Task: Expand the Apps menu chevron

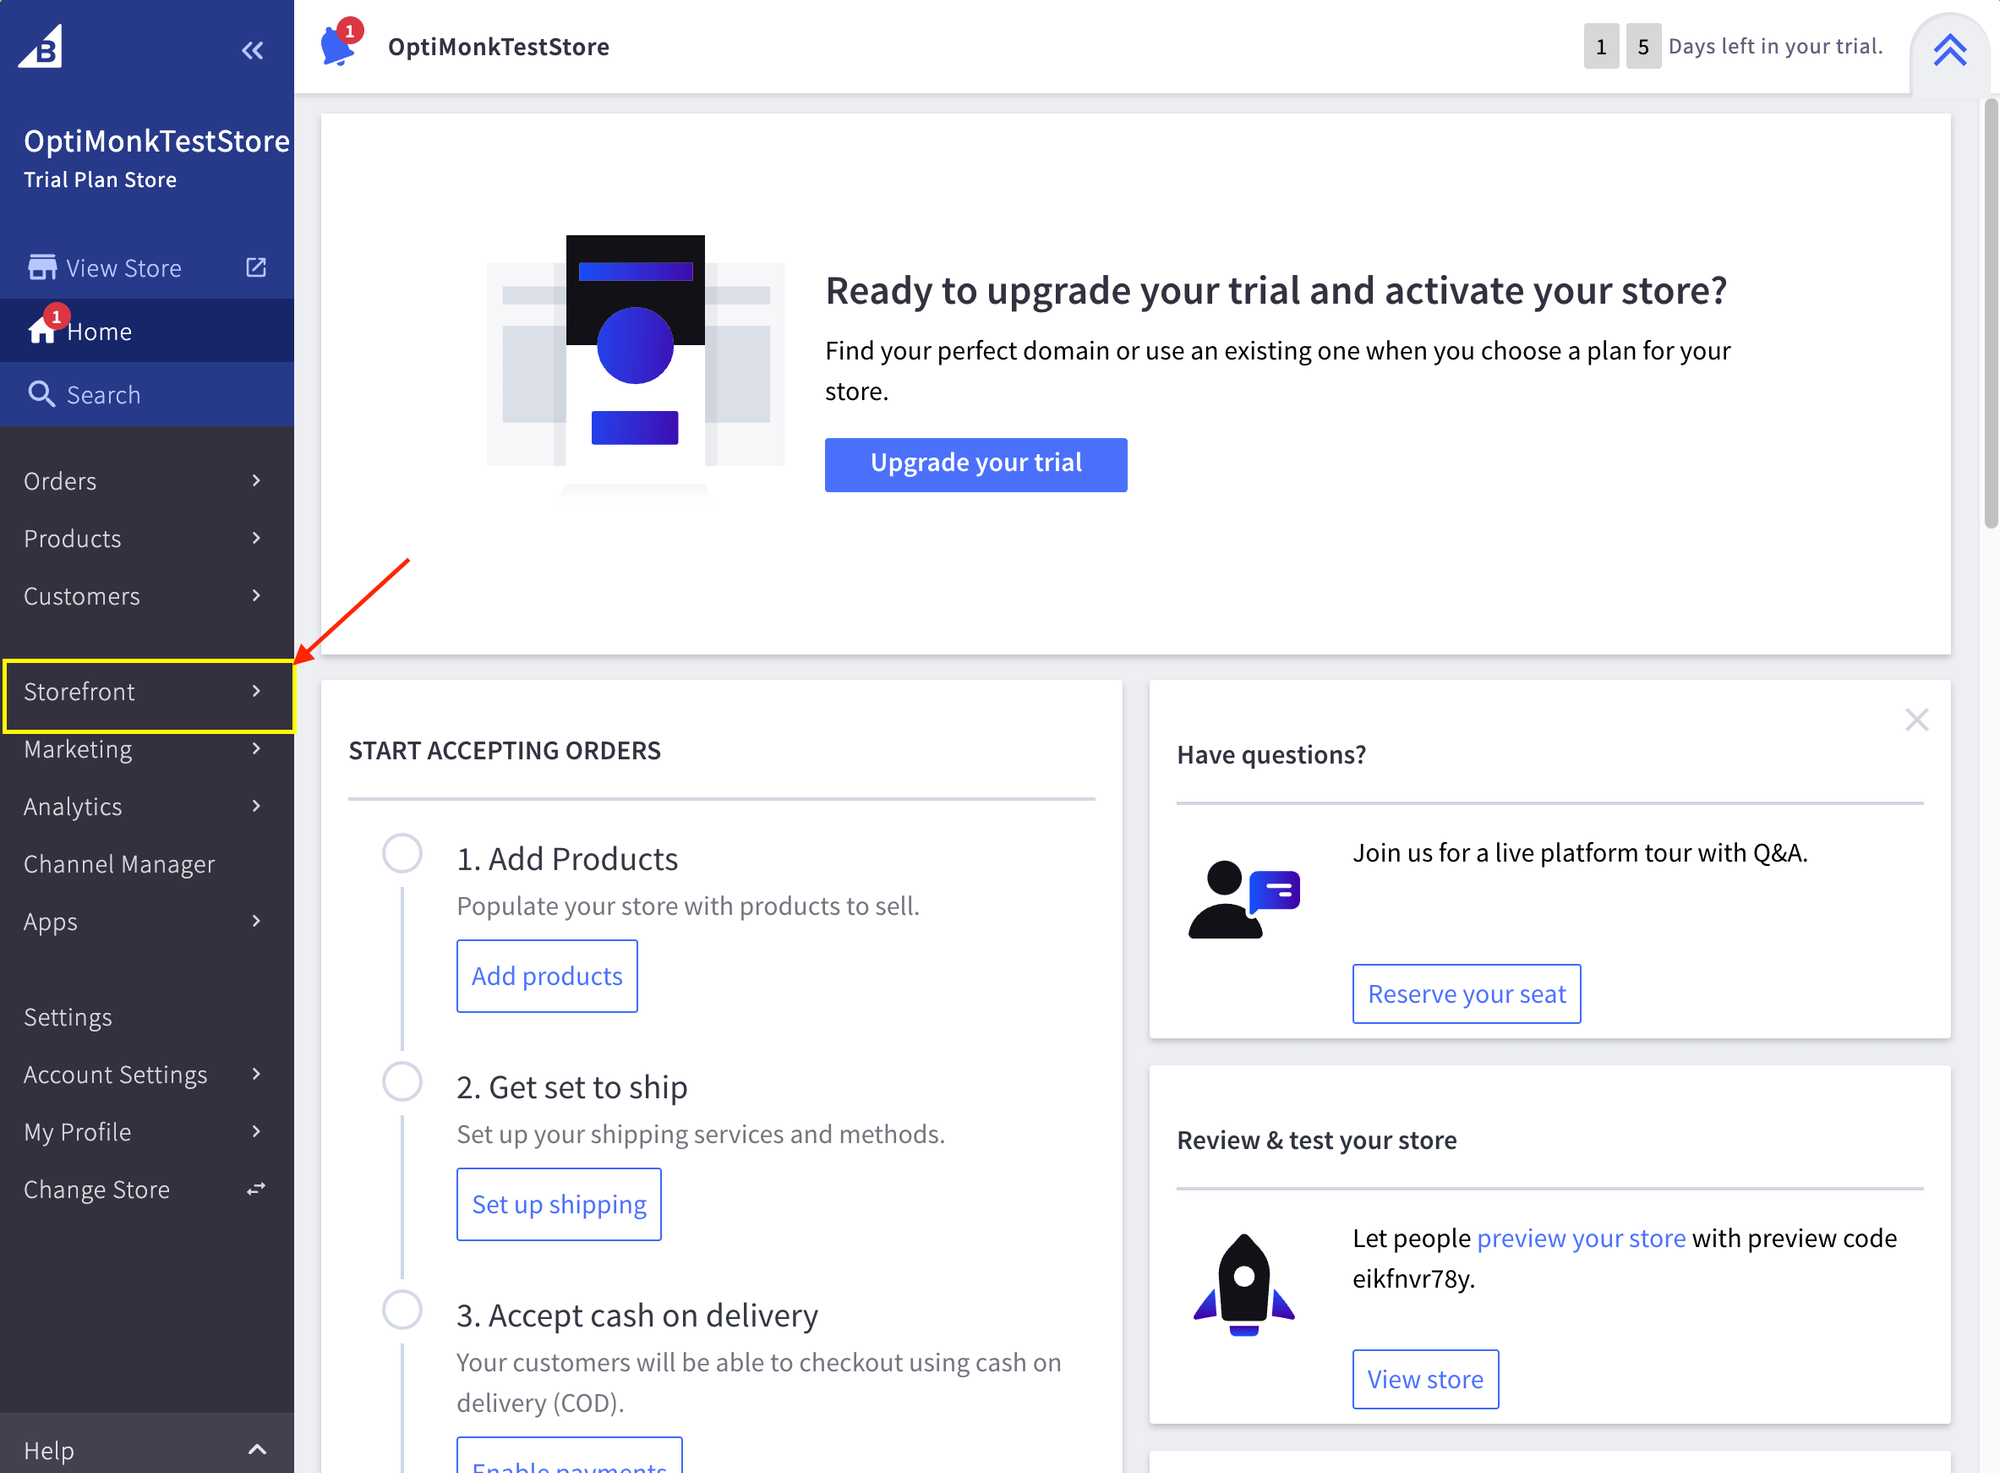Action: 256,921
